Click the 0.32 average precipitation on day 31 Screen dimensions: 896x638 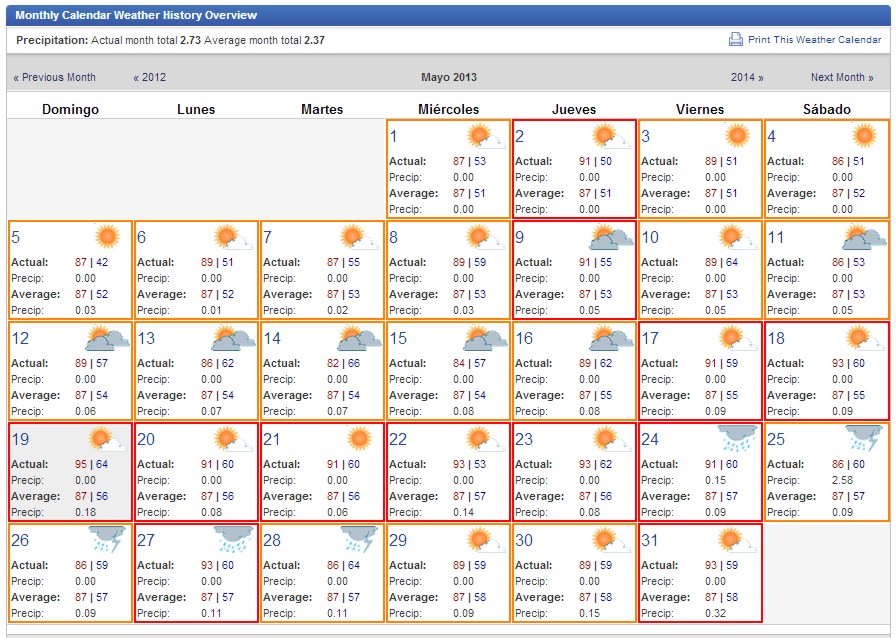715,613
